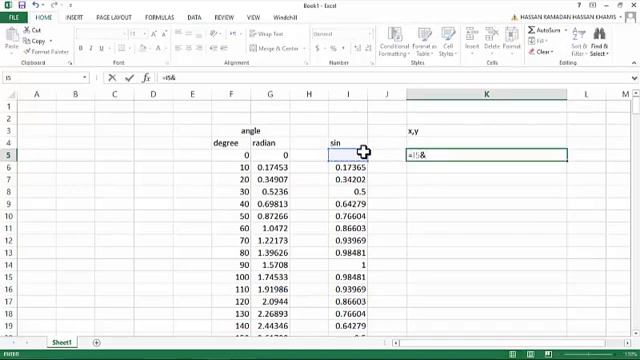Open the font name combo box

tap(101, 34)
